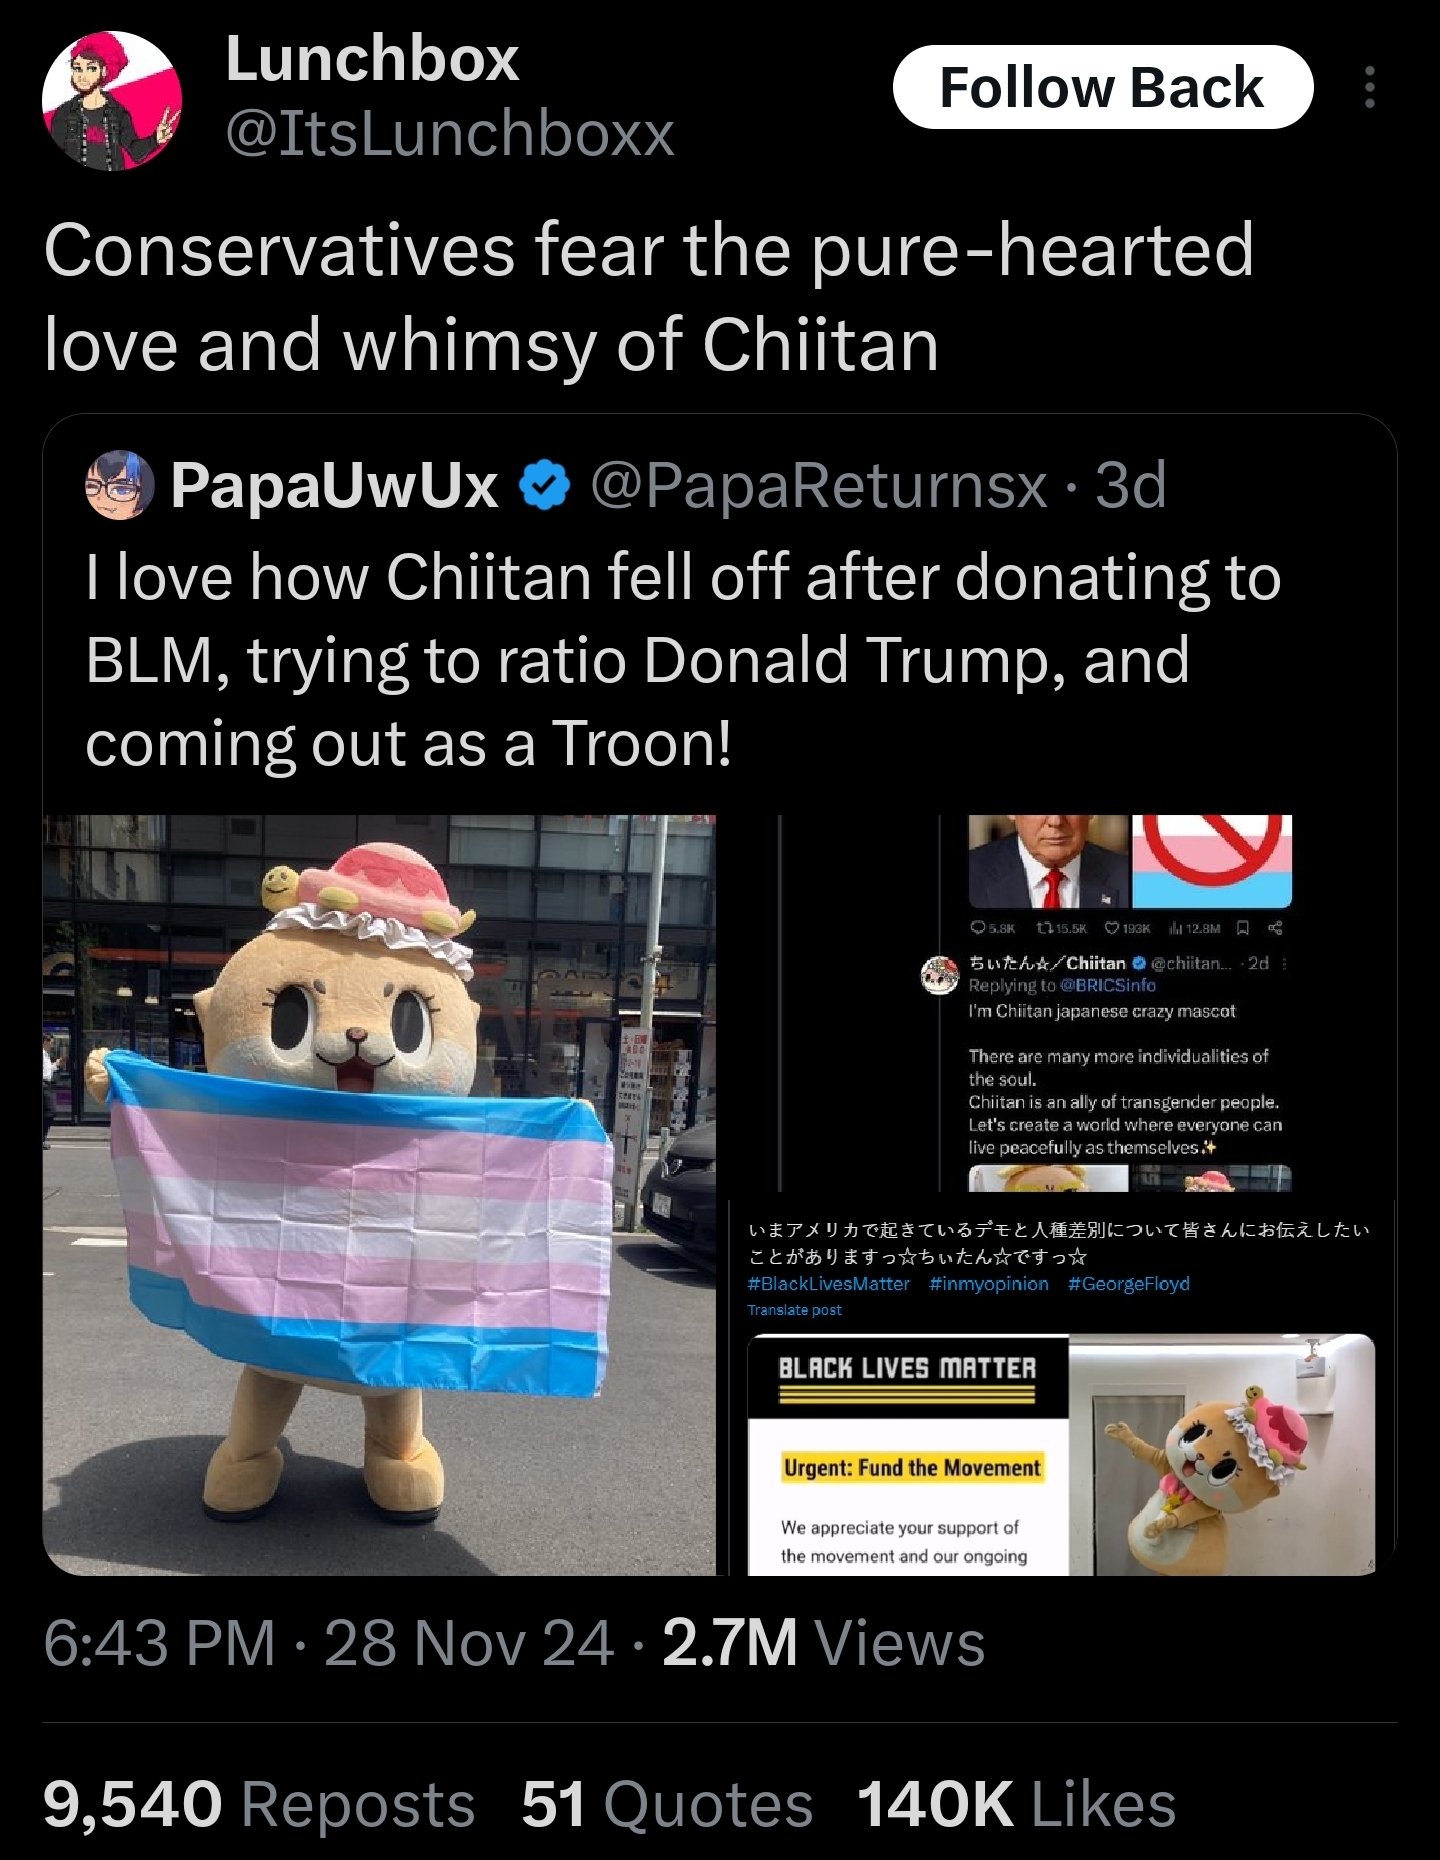
Task: Open the Black Lives Matter donation screenshot
Action: pos(1062,1387)
